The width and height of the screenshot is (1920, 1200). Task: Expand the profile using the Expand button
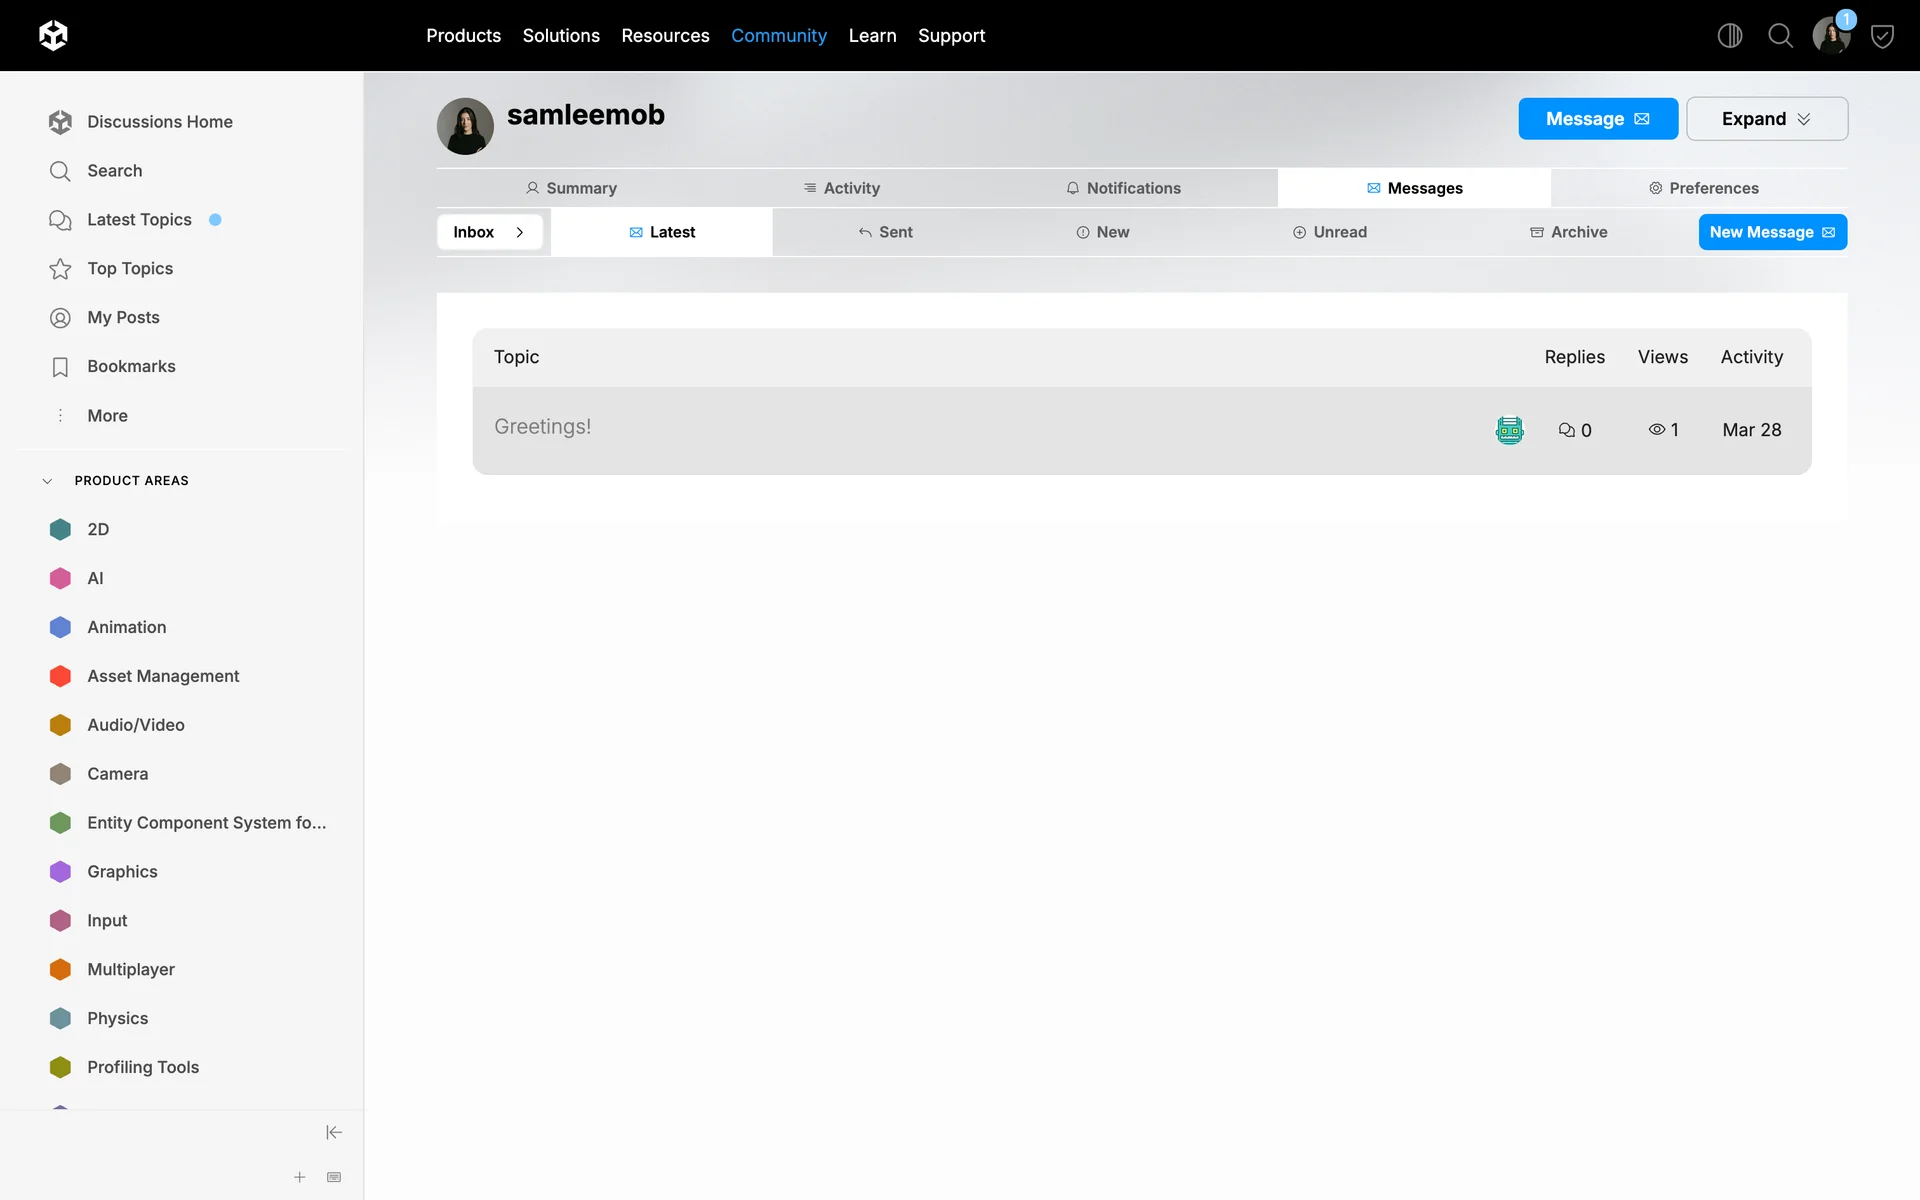tap(1766, 119)
